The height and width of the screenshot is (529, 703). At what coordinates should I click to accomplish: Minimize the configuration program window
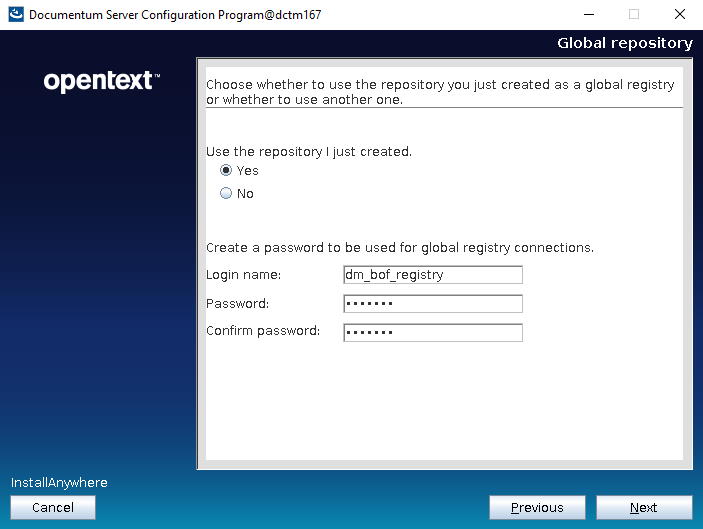click(x=587, y=14)
